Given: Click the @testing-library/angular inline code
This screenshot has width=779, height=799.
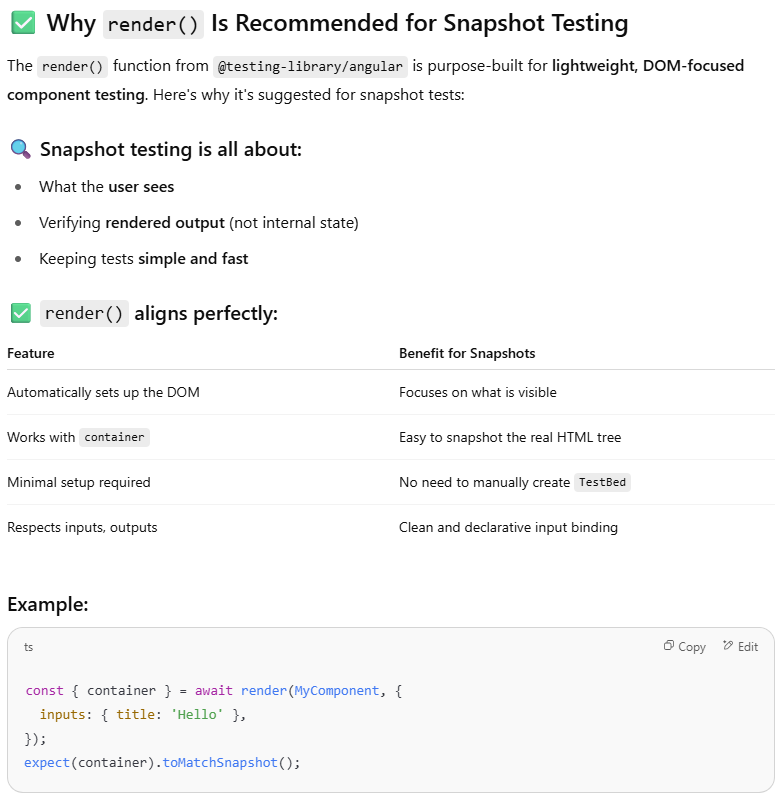Looking at the screenshot, I should click(x=310, y=67).
